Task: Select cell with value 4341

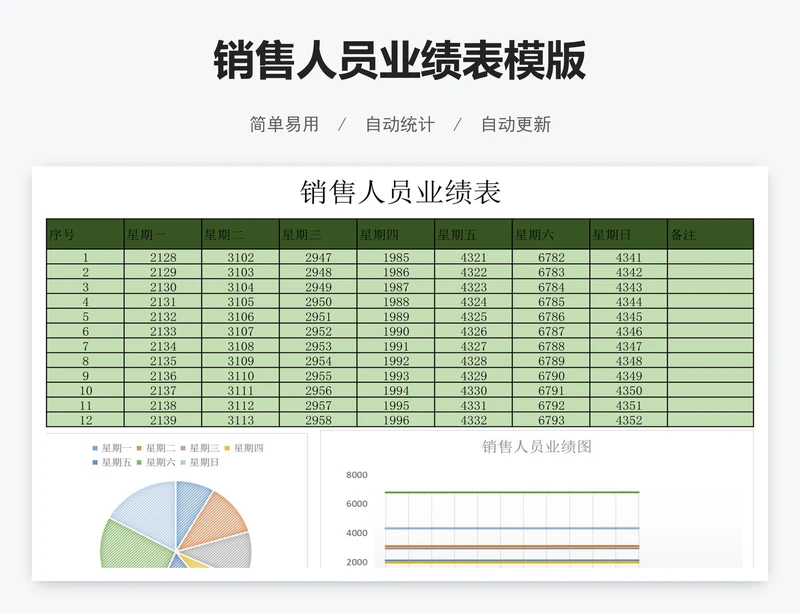Action: pyautogui.click(x=629, y=257)
